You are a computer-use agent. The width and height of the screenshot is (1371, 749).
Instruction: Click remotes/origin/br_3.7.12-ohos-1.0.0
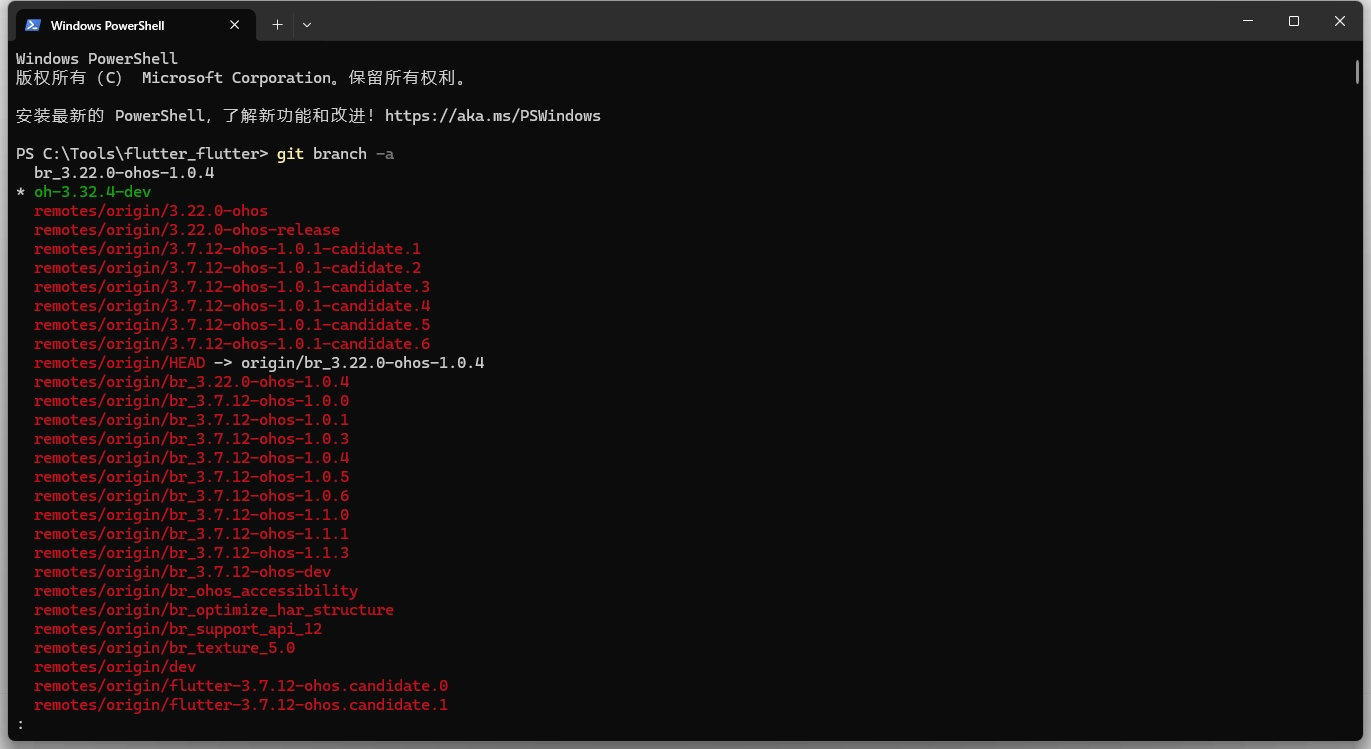[192, 401]
